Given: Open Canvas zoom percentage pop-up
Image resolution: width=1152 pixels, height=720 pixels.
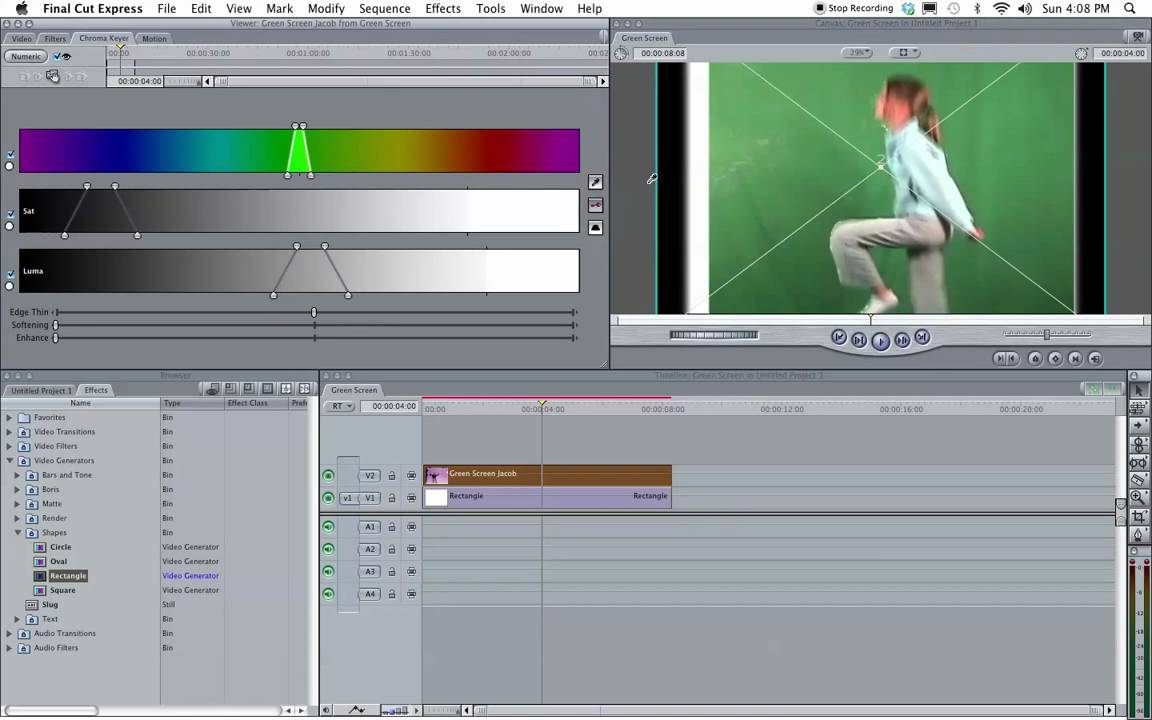Looking at the screenshot, I should coord(857,53).
